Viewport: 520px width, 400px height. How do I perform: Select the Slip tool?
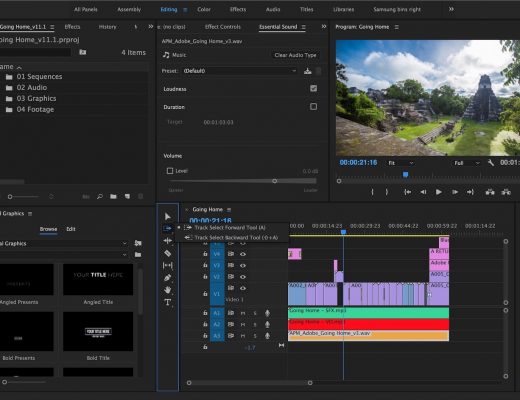[x=168, y=265]
